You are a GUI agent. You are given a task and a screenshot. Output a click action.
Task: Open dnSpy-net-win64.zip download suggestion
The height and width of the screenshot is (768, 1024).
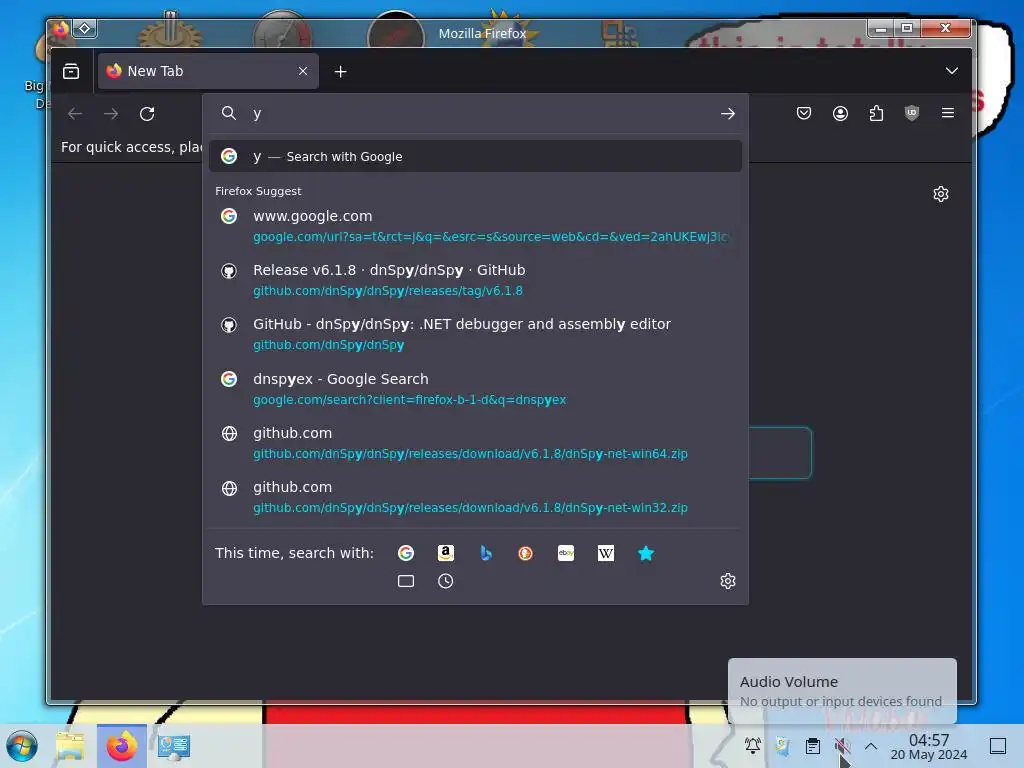tap(475, 443)
